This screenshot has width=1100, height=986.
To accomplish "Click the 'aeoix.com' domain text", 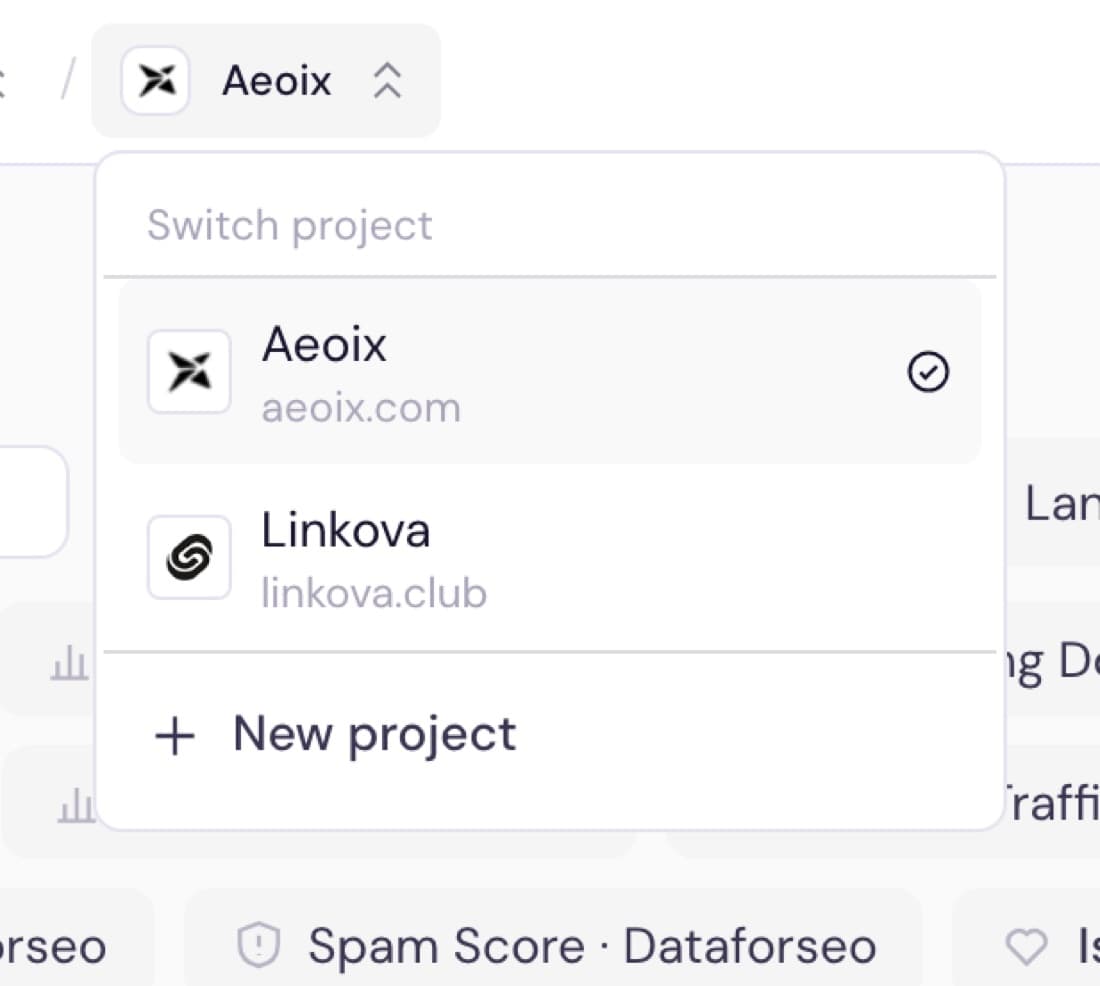I will (x=361, y=408).
